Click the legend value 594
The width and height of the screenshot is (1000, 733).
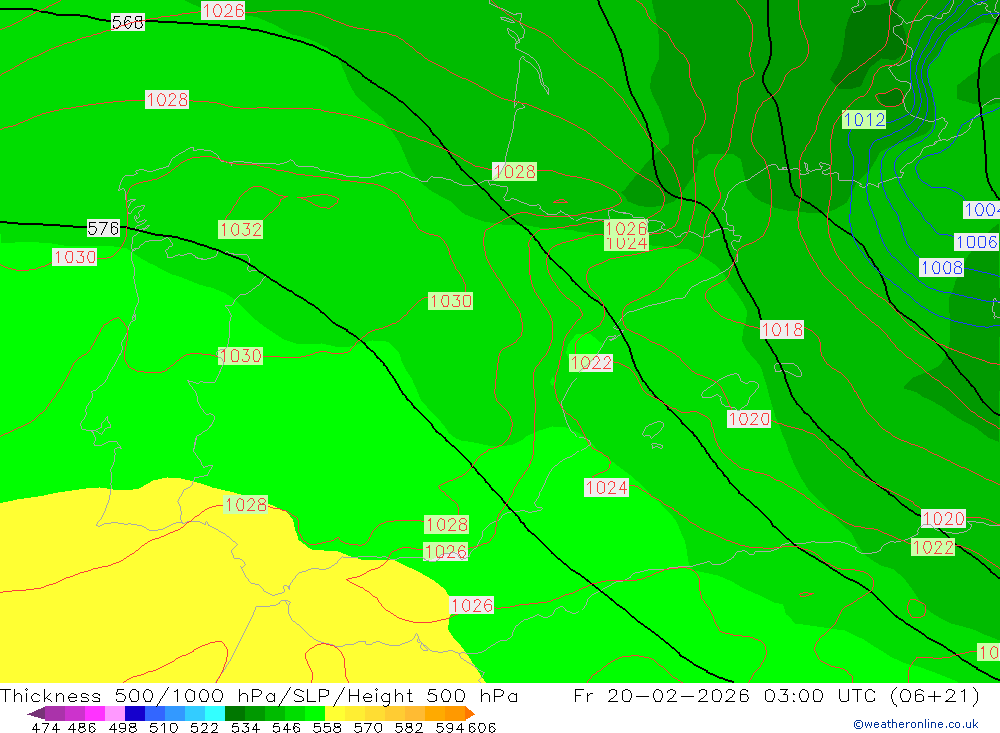(x=450, y=727)
